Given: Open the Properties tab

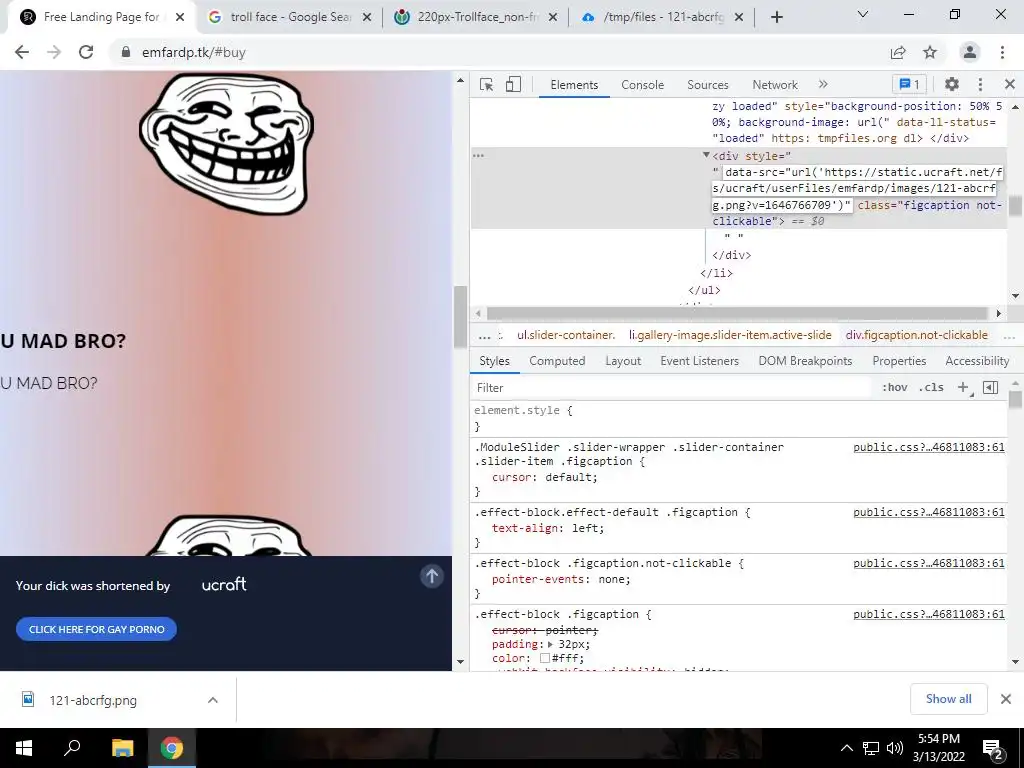Looking at the screenshot, I should [x=899, y=360].
